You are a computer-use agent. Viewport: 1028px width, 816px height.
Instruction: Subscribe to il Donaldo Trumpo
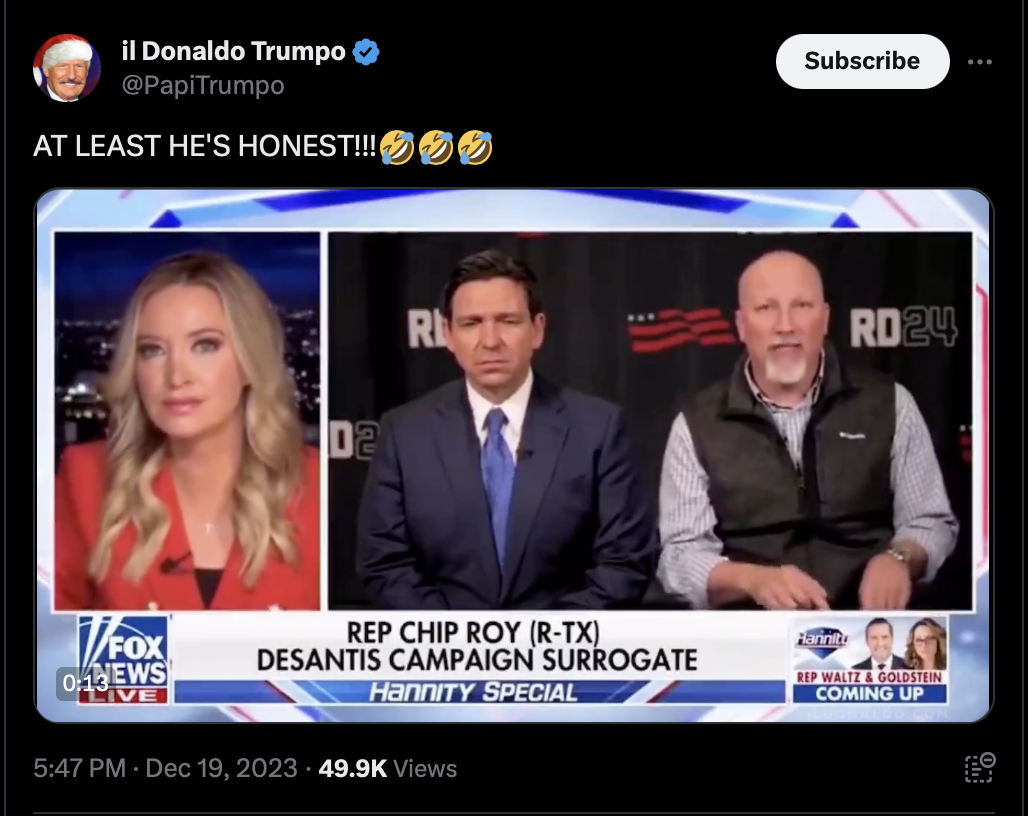(x=862, y=61)
